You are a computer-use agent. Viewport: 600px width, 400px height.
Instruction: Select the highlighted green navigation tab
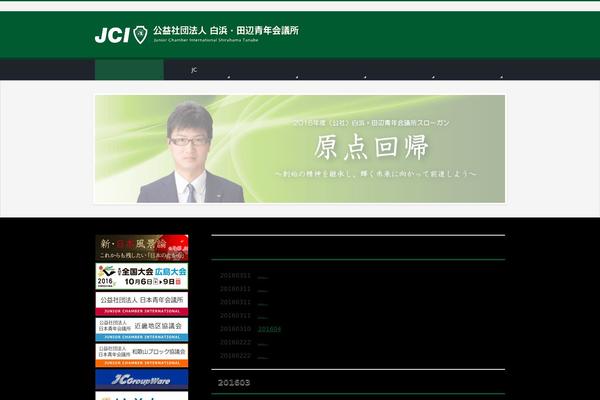tap(129, 70)
